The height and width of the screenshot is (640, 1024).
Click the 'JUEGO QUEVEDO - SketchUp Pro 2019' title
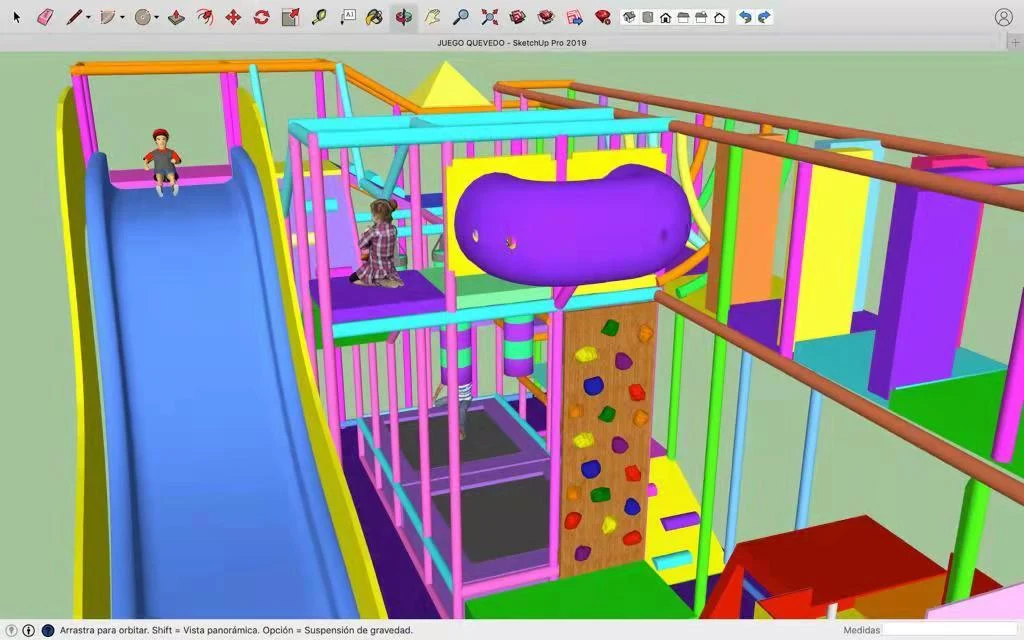tap(511, 43)
